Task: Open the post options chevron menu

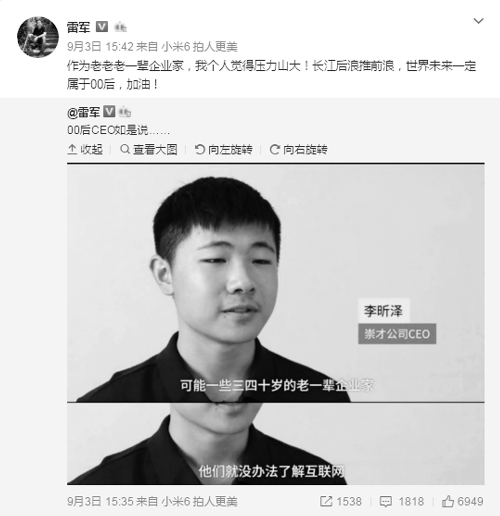Action: 478,21
